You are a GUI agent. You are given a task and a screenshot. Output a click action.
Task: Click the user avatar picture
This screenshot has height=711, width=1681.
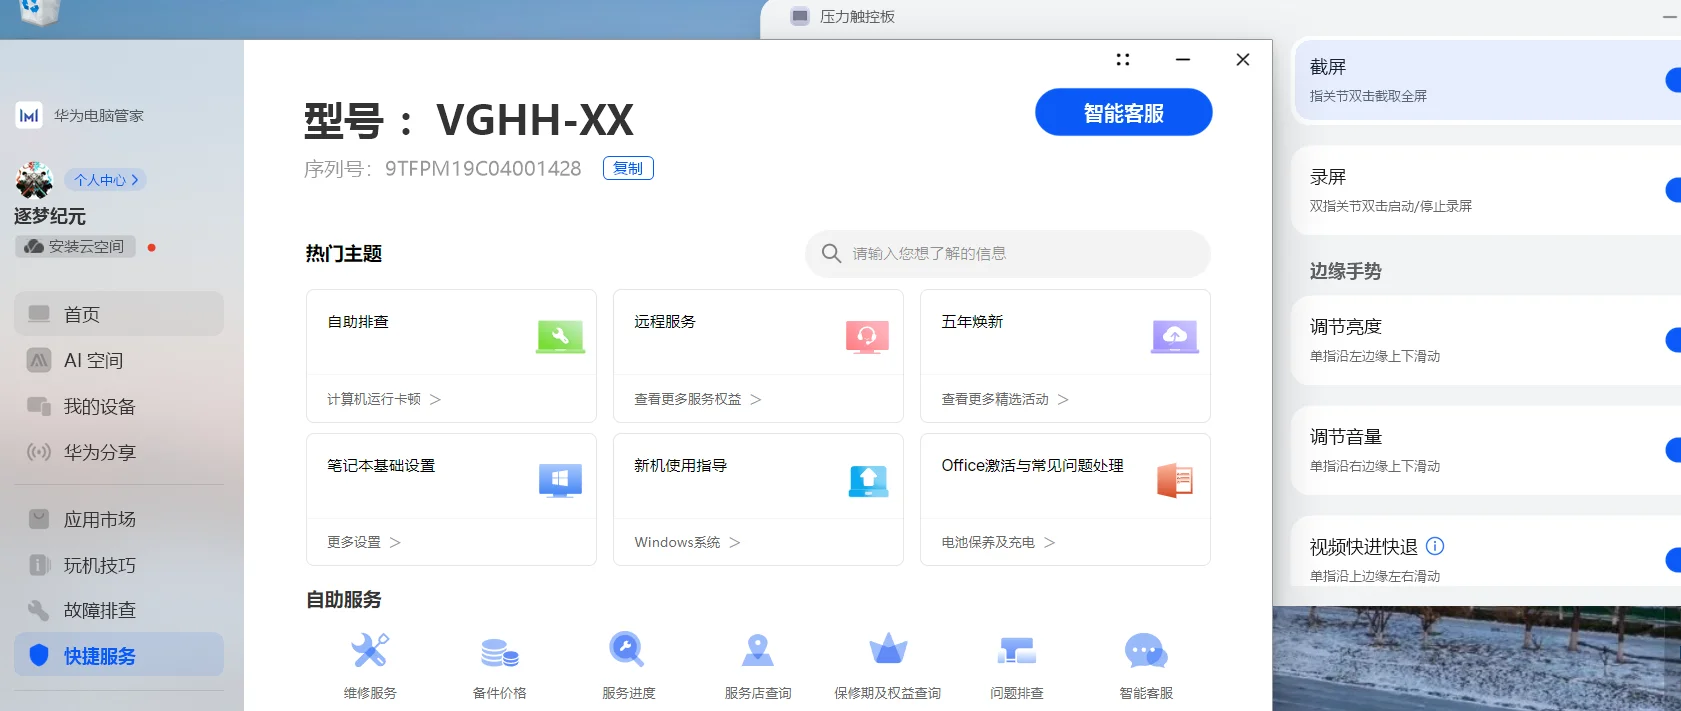34,180
